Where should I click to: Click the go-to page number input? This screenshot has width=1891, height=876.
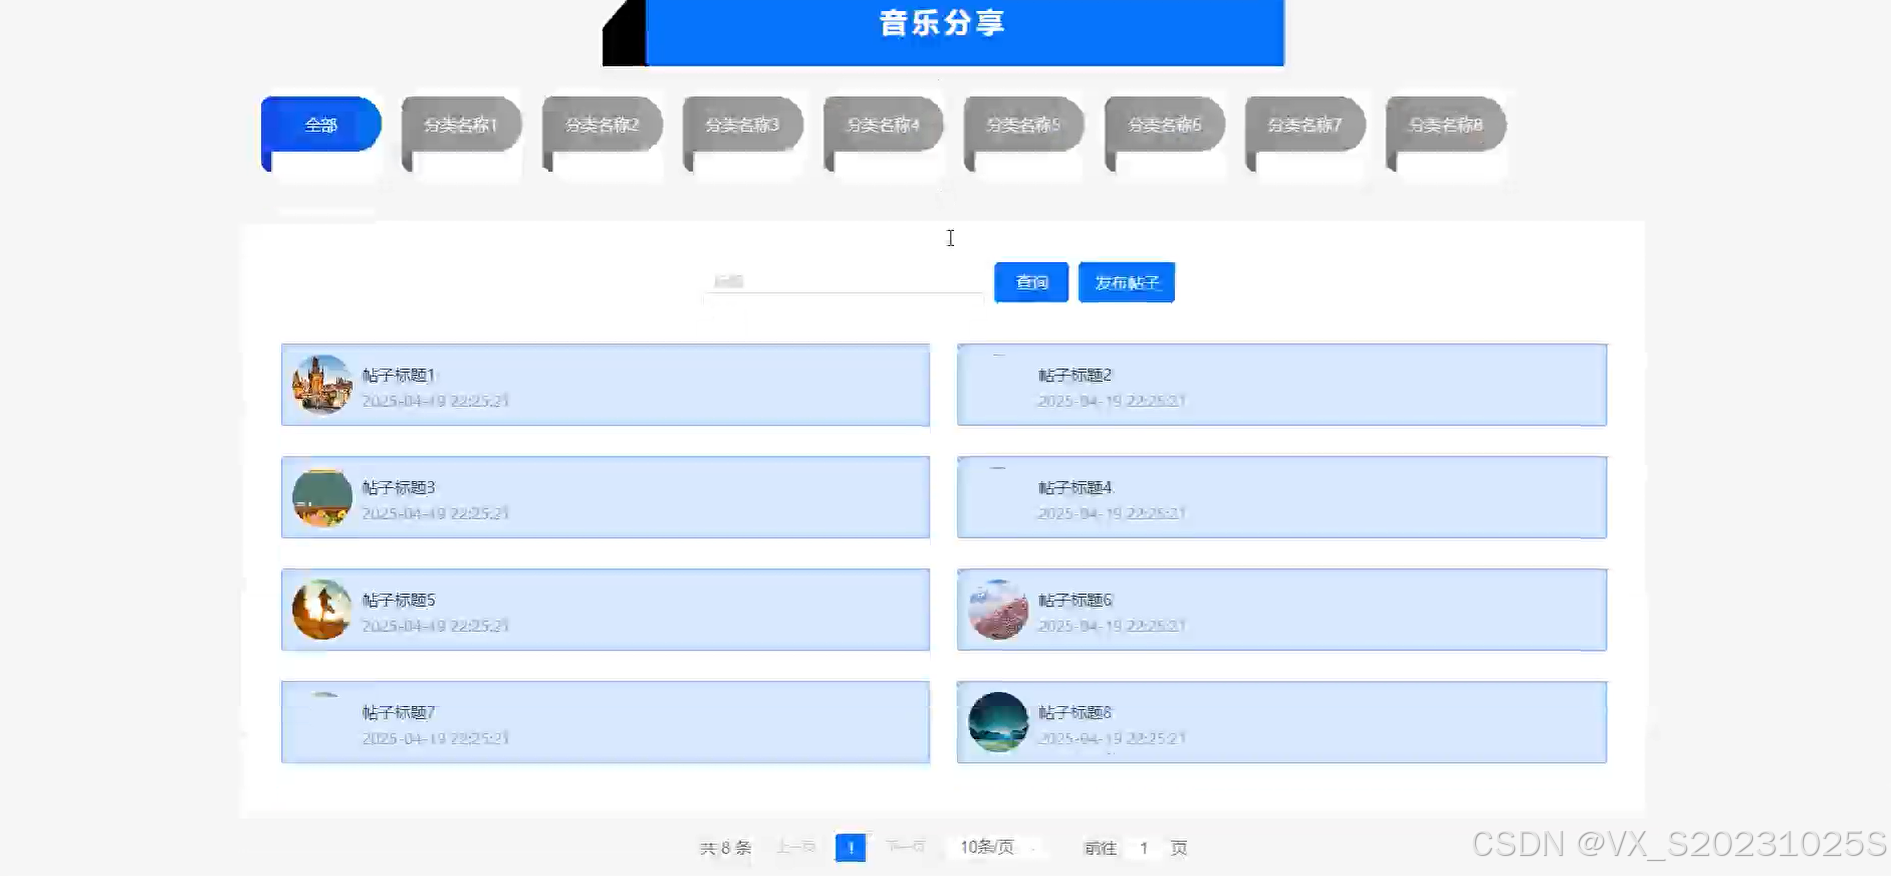1144,848
